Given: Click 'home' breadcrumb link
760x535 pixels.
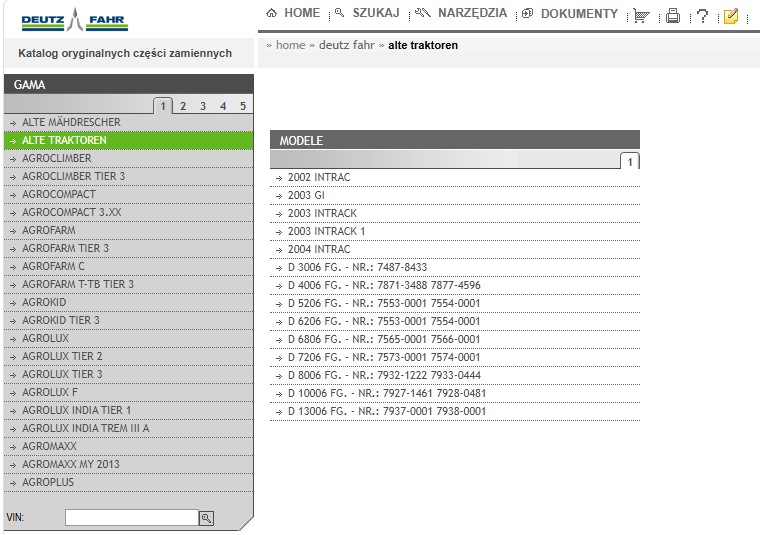Looking at the screenshot, I should 290,45.
